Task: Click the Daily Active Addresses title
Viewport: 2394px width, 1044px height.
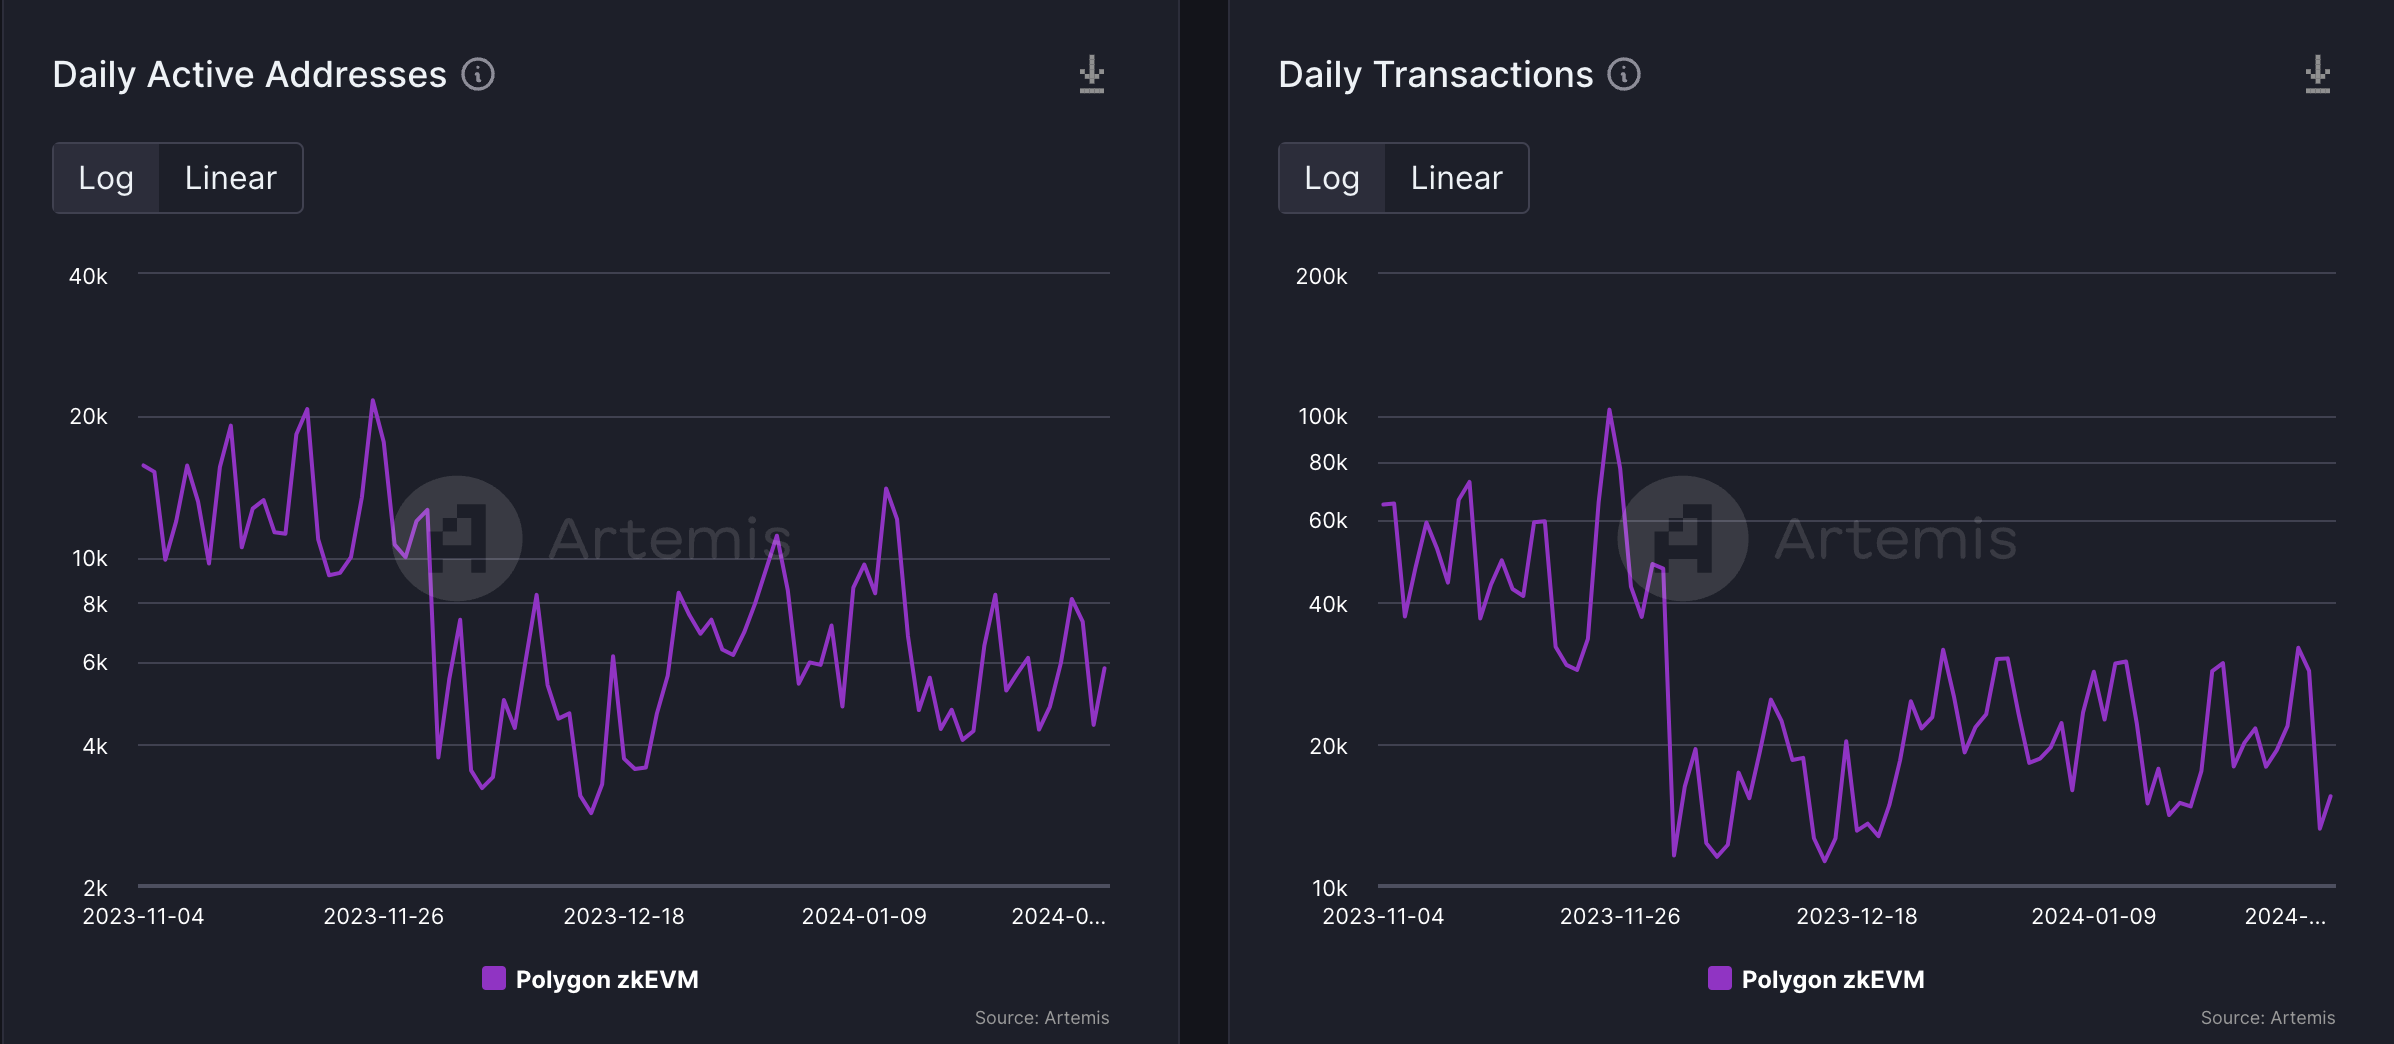Action: tap(249, 75)
